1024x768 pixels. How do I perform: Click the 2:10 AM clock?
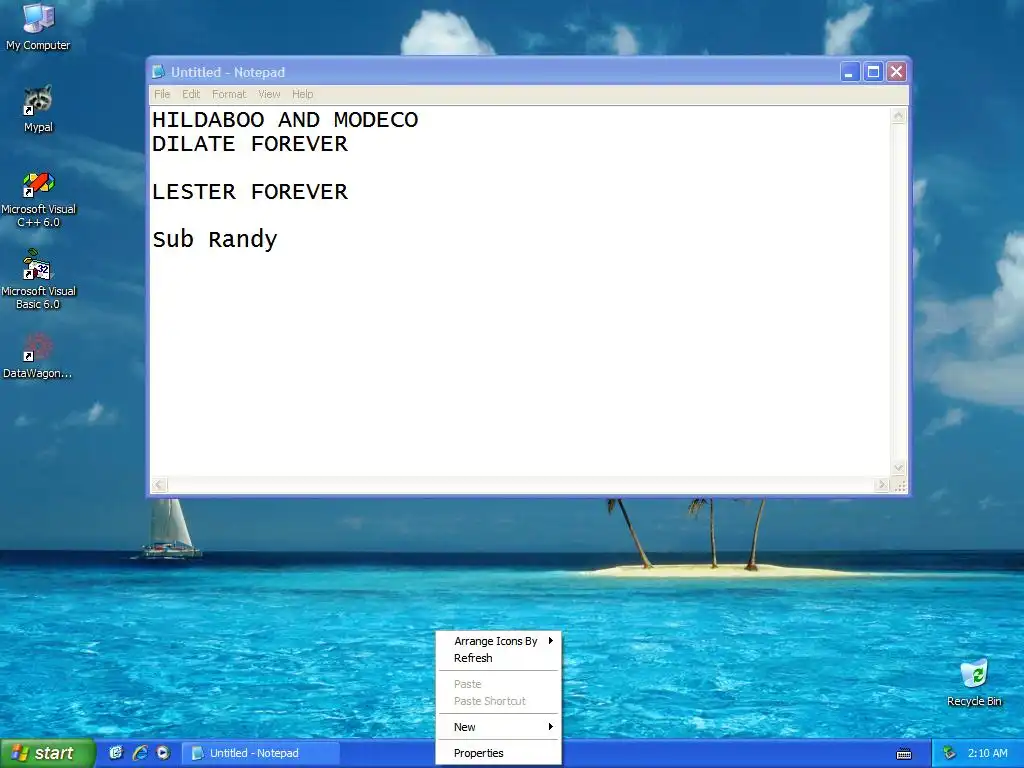click(987, 753)
